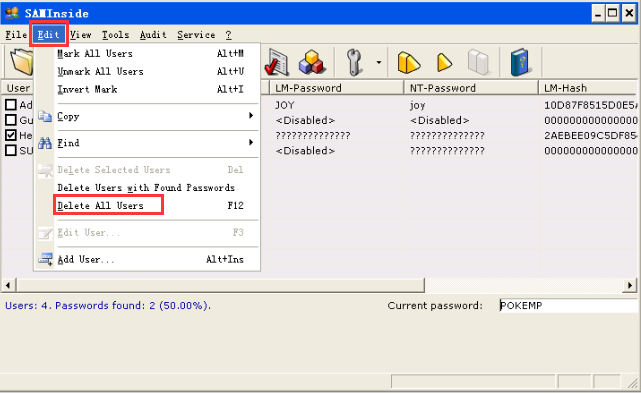
Task: Sort by the LM-Hash column header
Action: (588, 88)
